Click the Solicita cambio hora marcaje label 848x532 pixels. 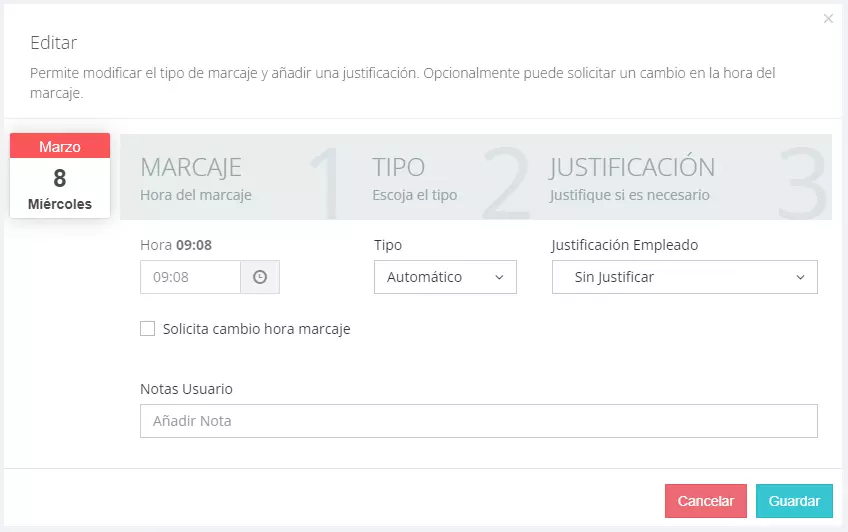[x=256, y=329]
